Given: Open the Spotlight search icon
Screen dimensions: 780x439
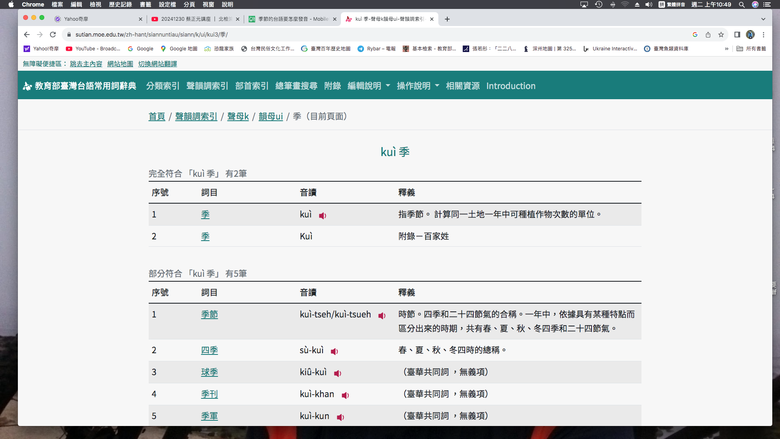Looking at the screenshot, I should point(741,4).
